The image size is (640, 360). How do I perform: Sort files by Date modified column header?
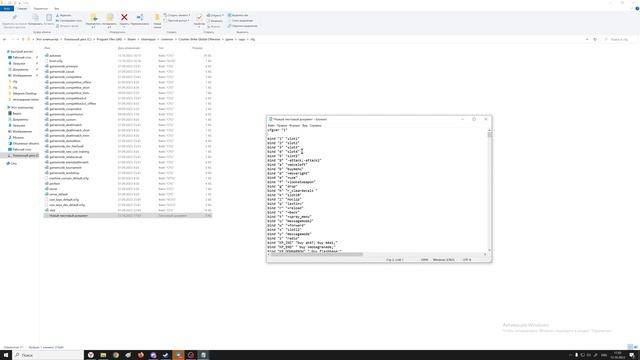coord(129,48)
